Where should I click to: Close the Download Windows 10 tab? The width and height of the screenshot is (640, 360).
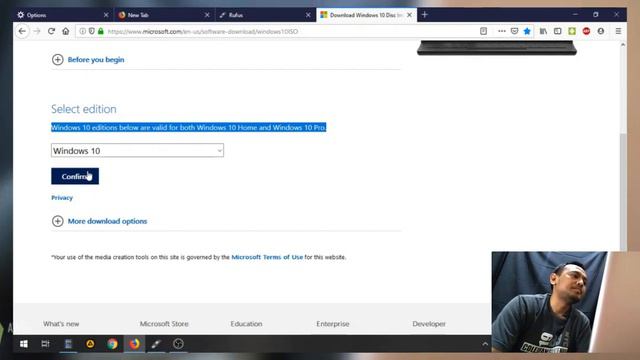409,15
